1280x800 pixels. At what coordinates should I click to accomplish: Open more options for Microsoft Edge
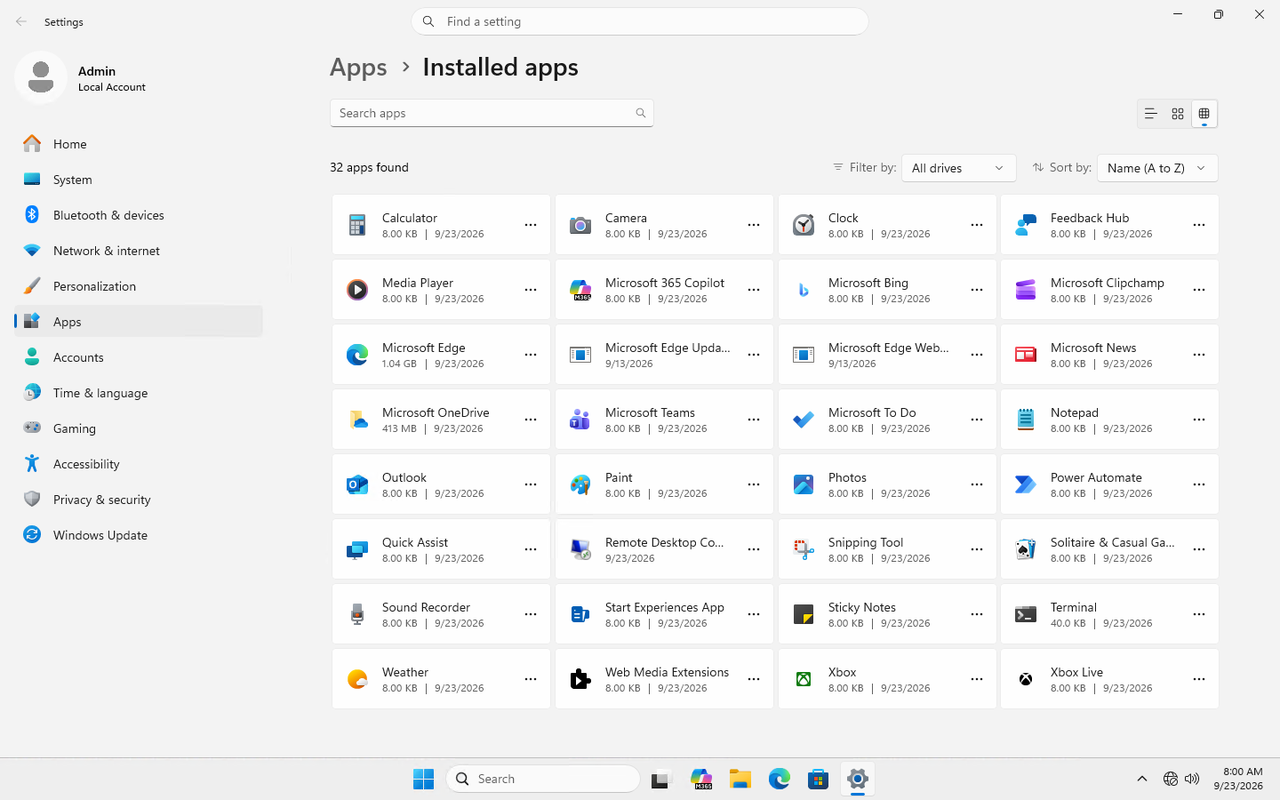point(531,355)
